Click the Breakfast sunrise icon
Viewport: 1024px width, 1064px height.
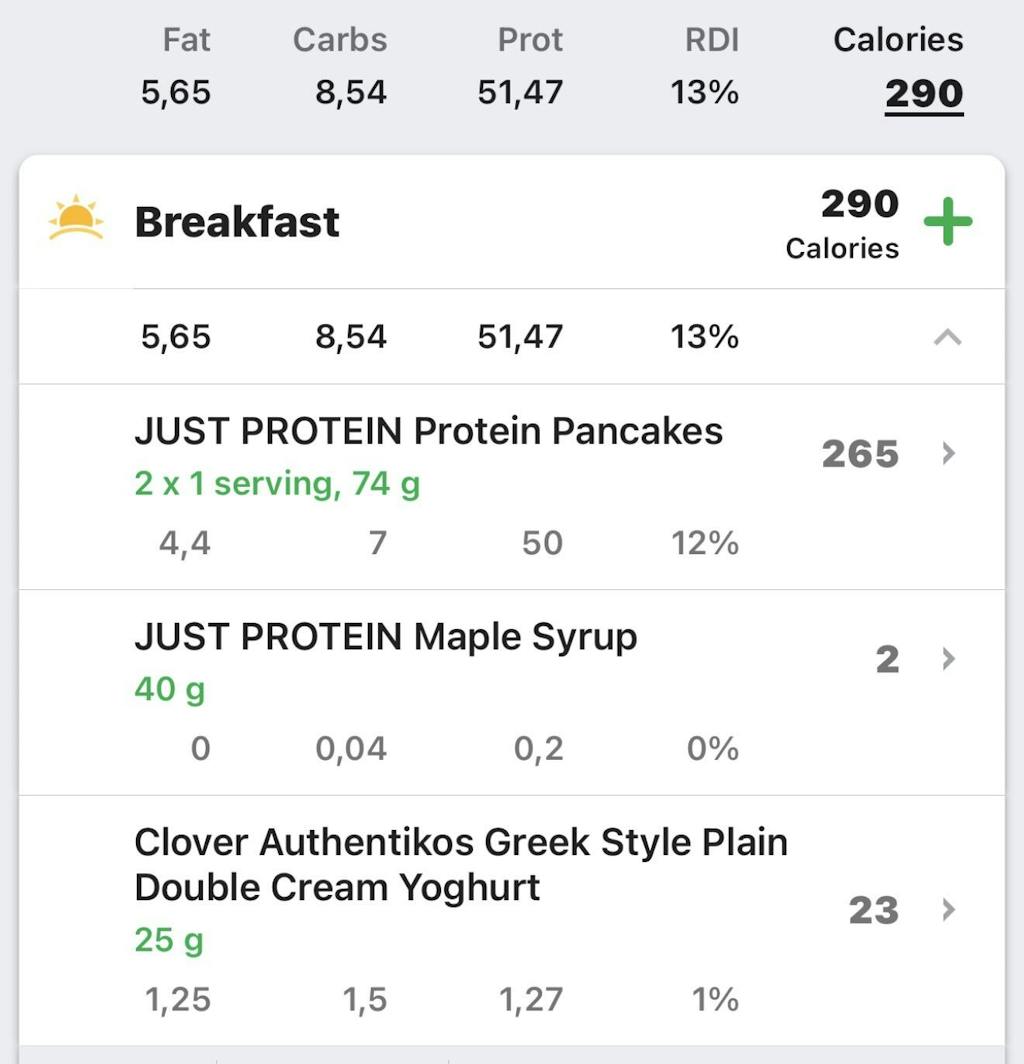coord(76,220)
